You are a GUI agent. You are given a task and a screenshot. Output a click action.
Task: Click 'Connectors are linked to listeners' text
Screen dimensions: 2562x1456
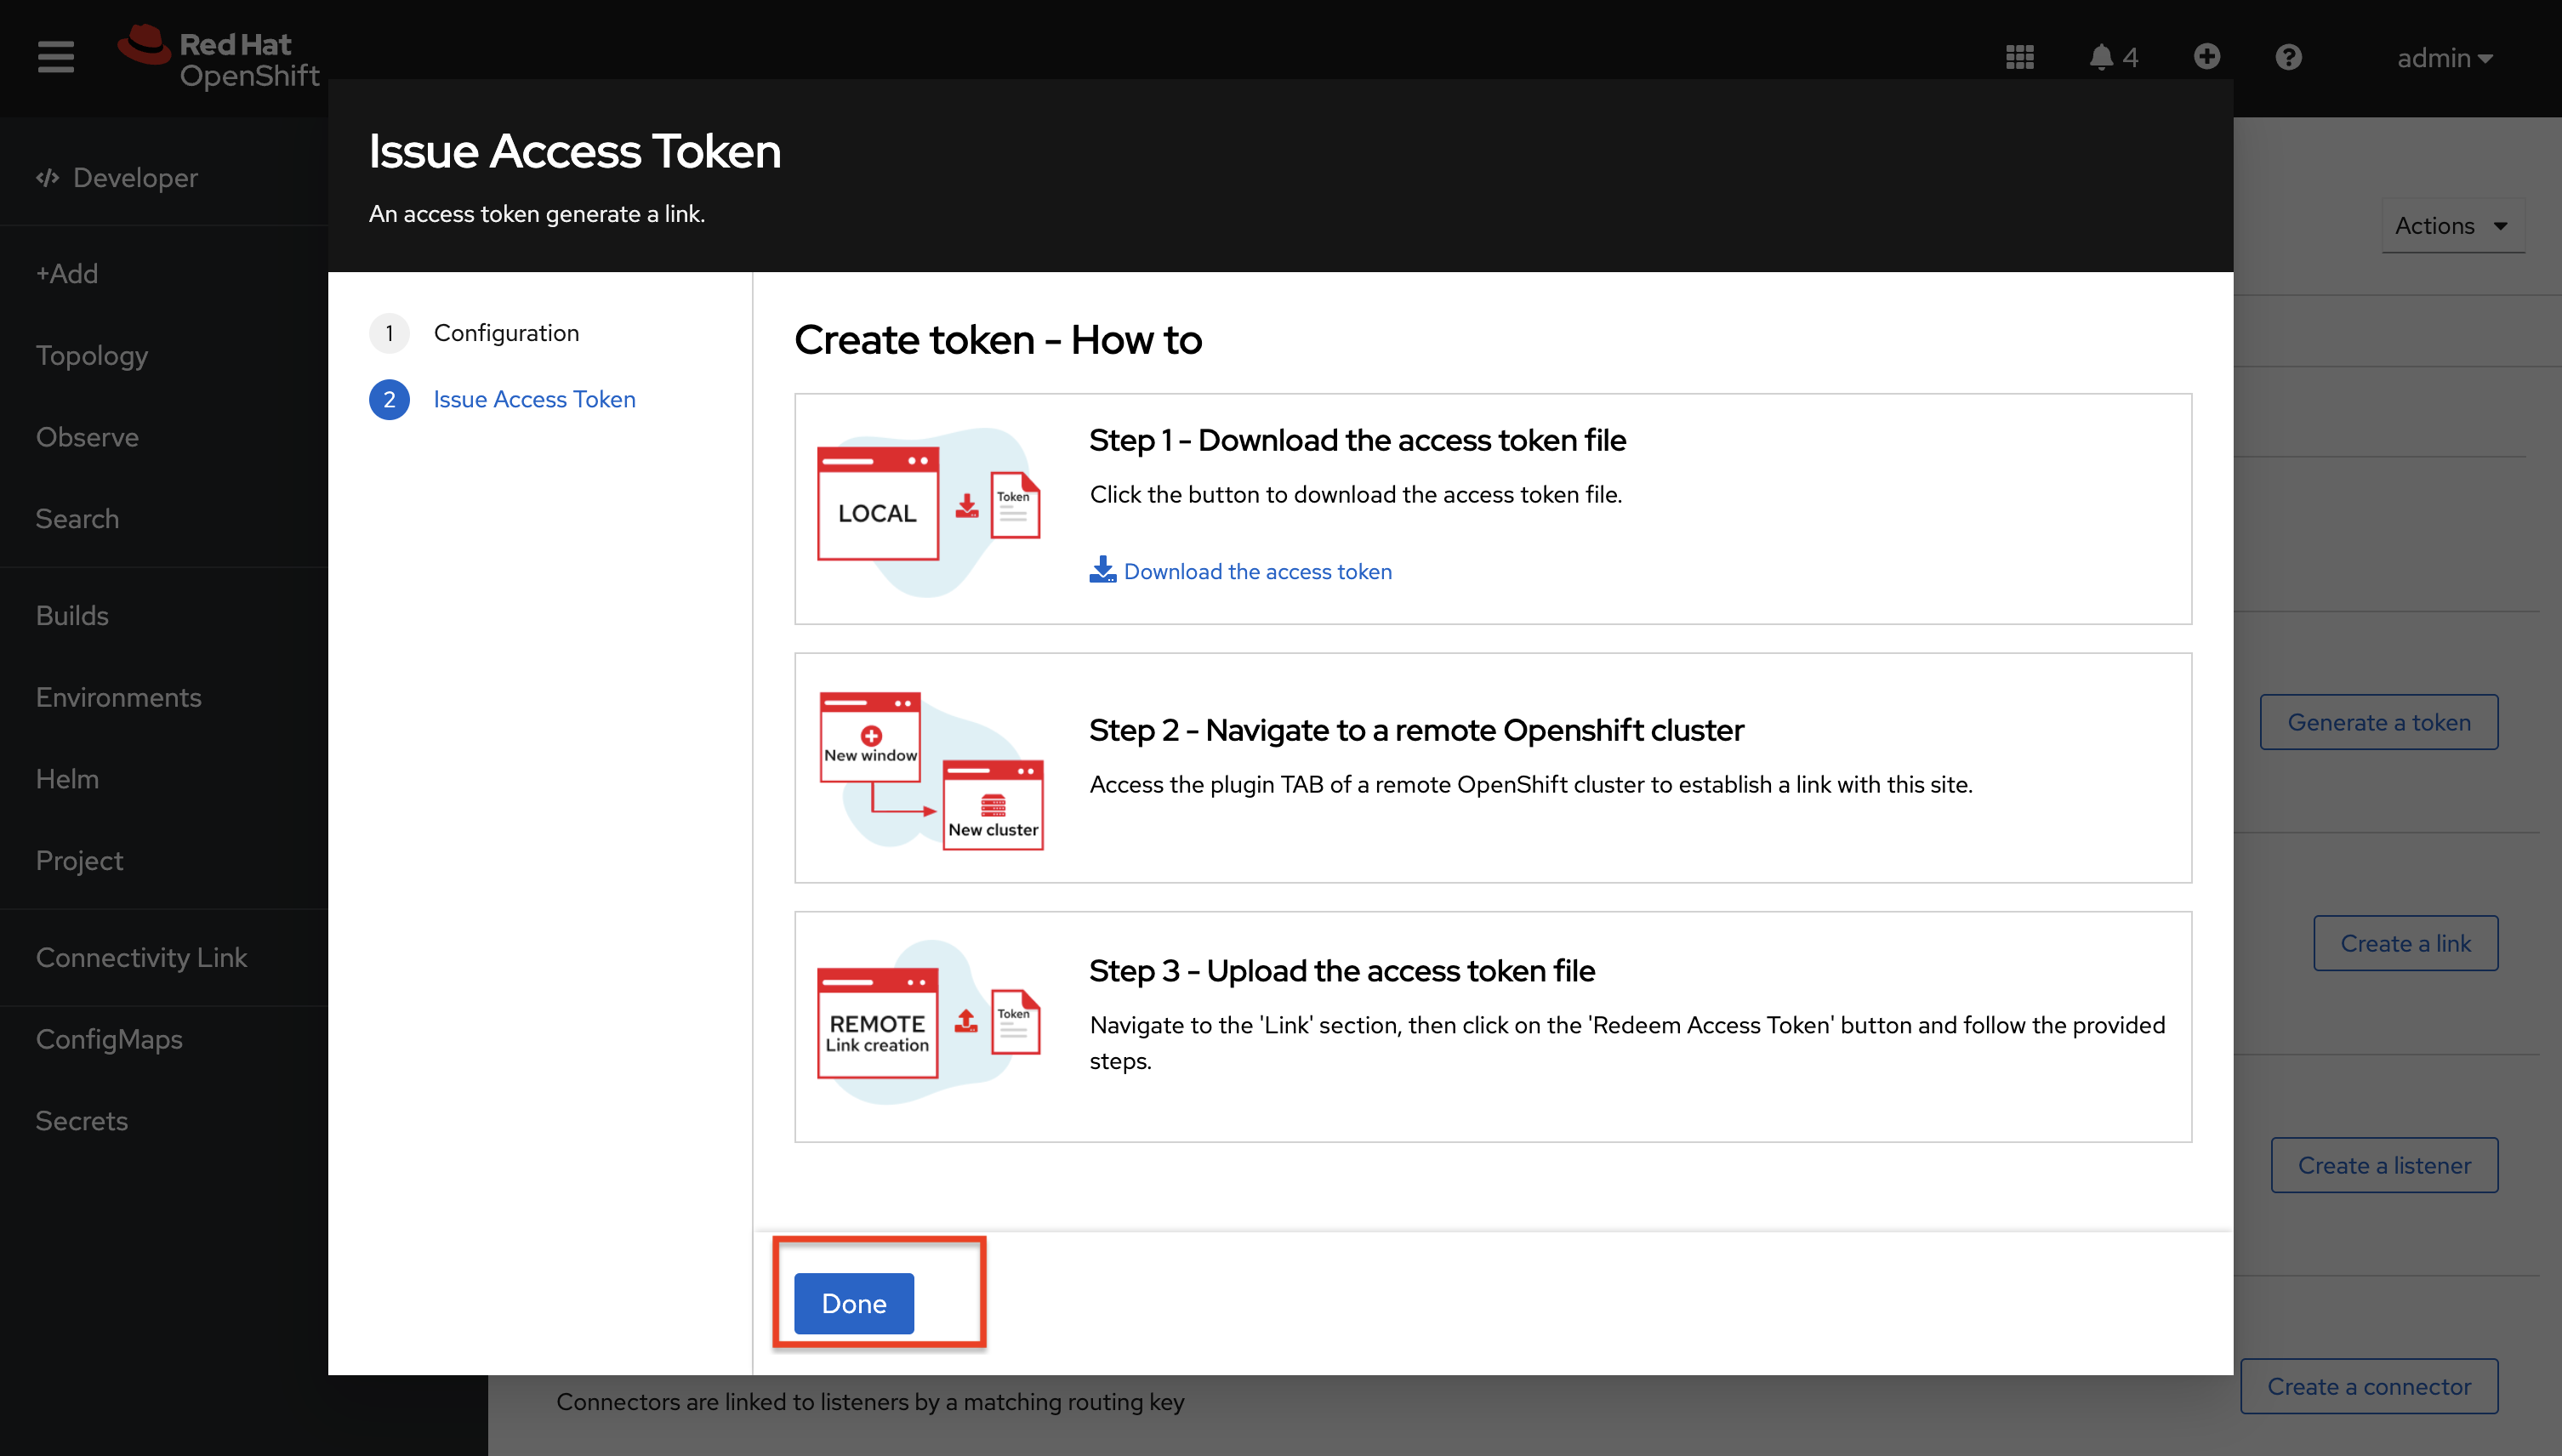click(870, 1402)
